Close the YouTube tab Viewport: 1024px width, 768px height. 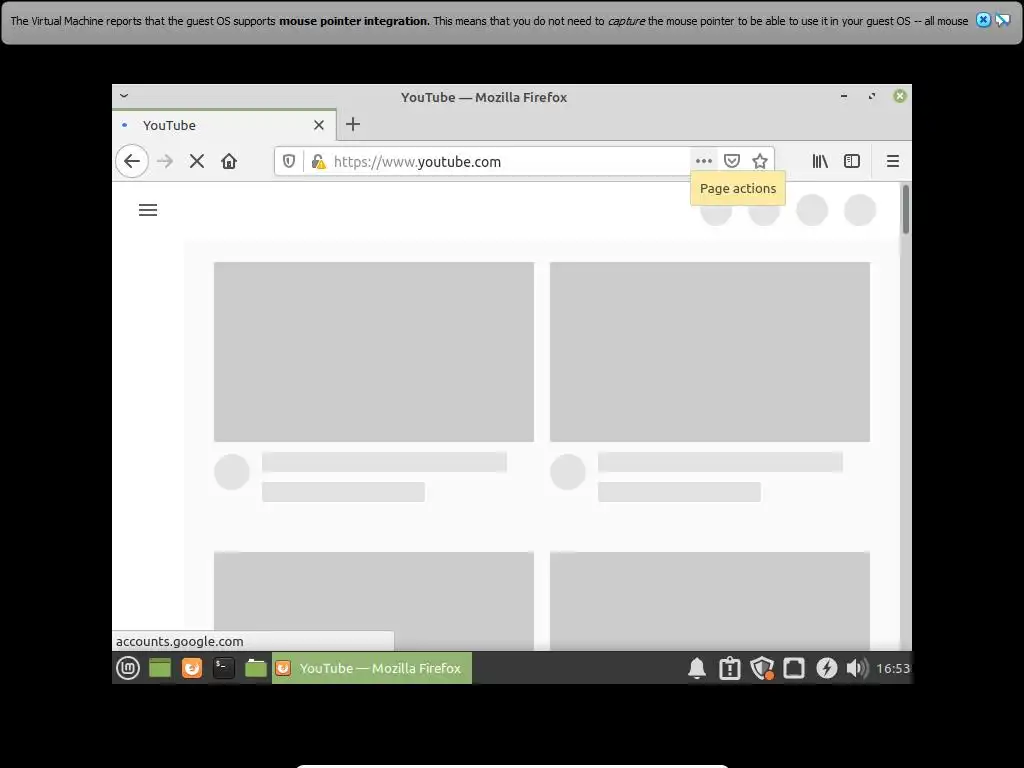319,125
